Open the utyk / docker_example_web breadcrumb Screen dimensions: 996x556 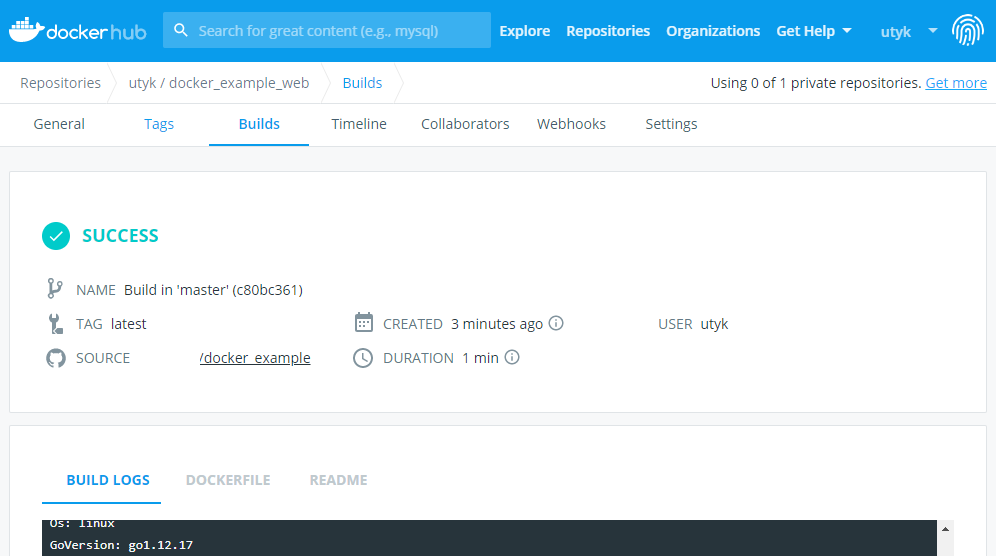219,83
